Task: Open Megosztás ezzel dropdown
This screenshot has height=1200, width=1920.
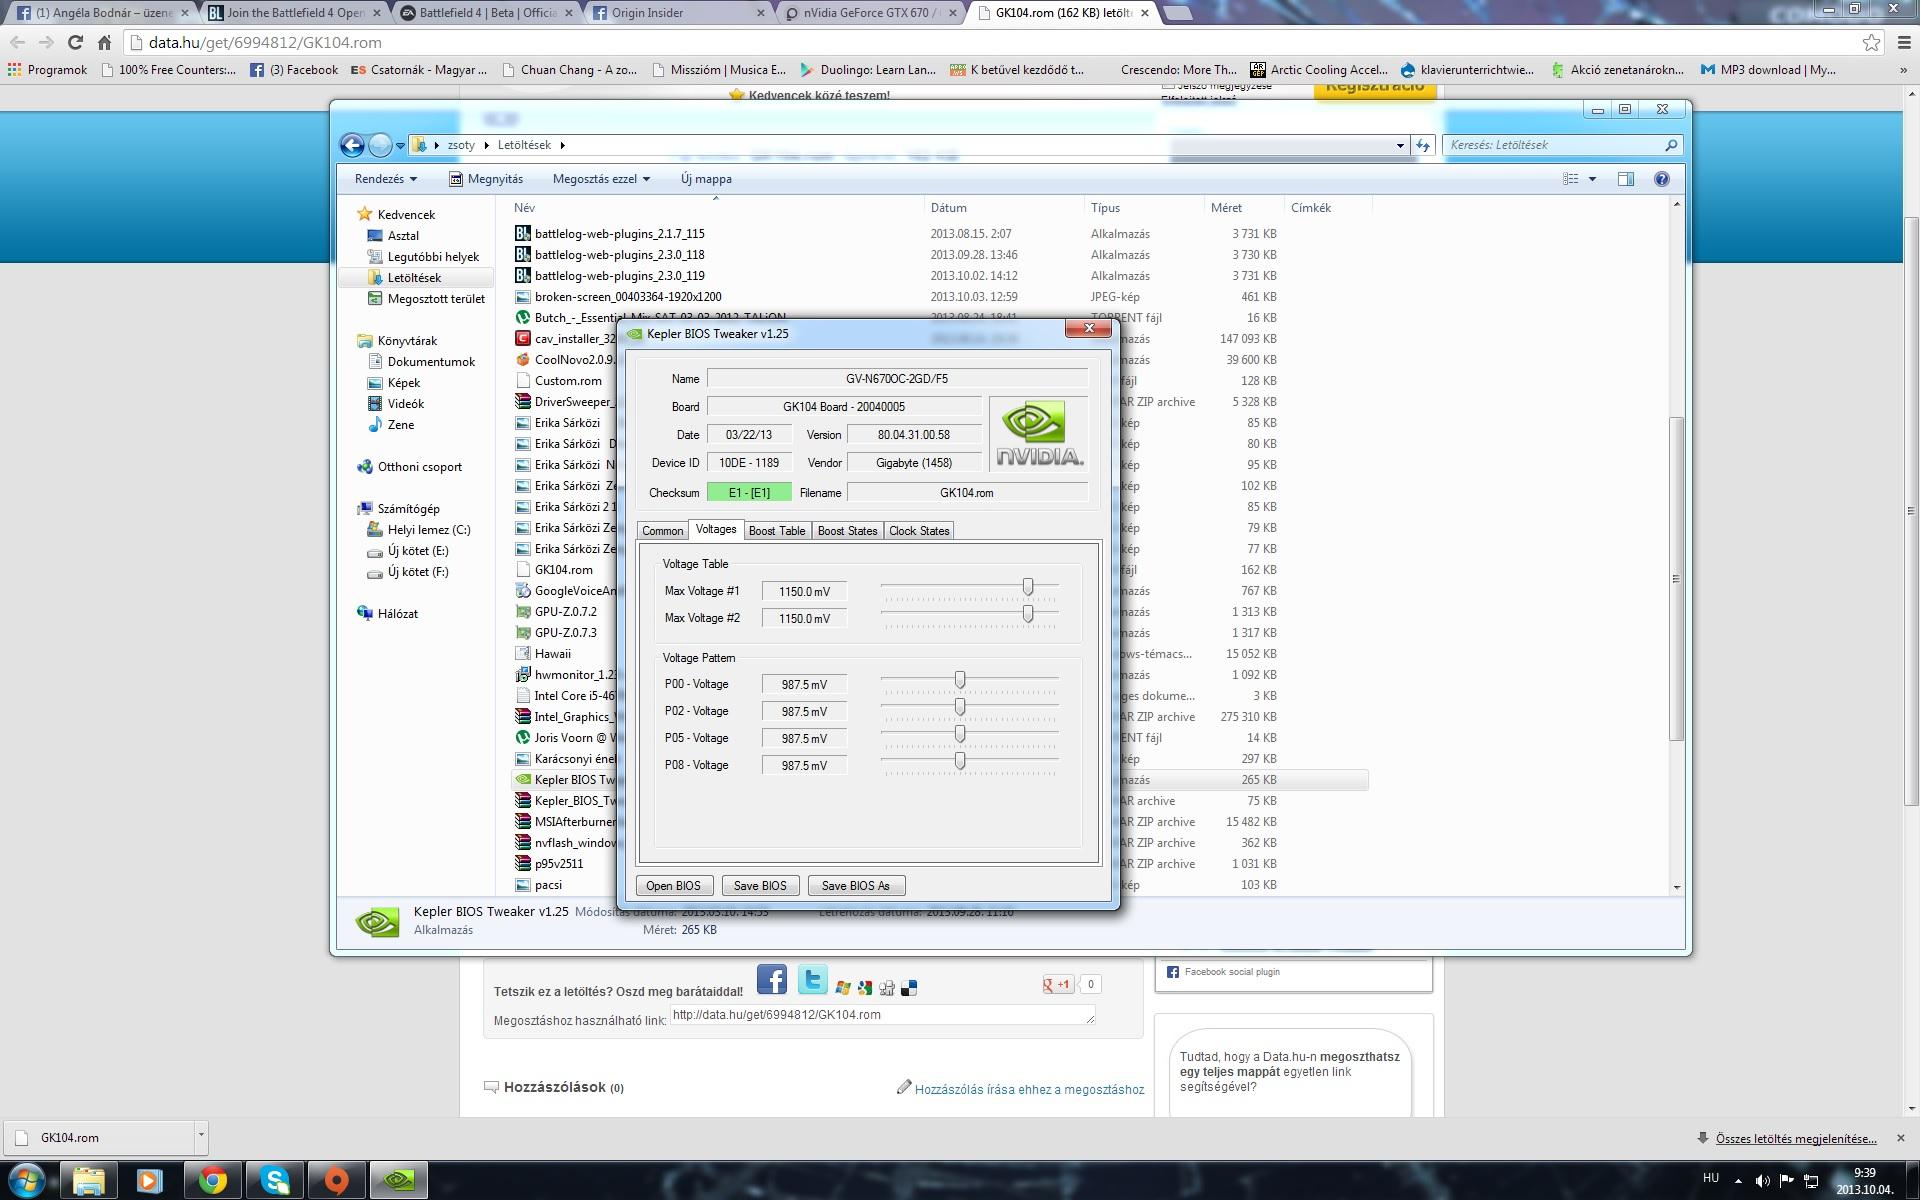Action: (x=601, y=179)
